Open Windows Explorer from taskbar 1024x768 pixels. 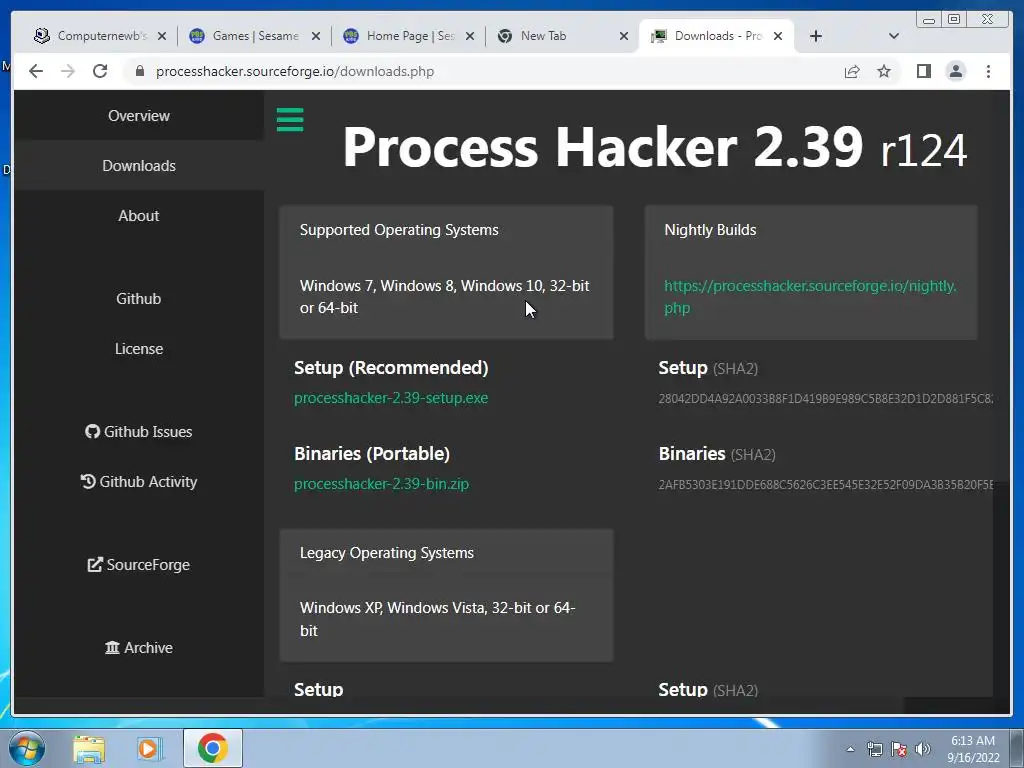tap(89, 748)
